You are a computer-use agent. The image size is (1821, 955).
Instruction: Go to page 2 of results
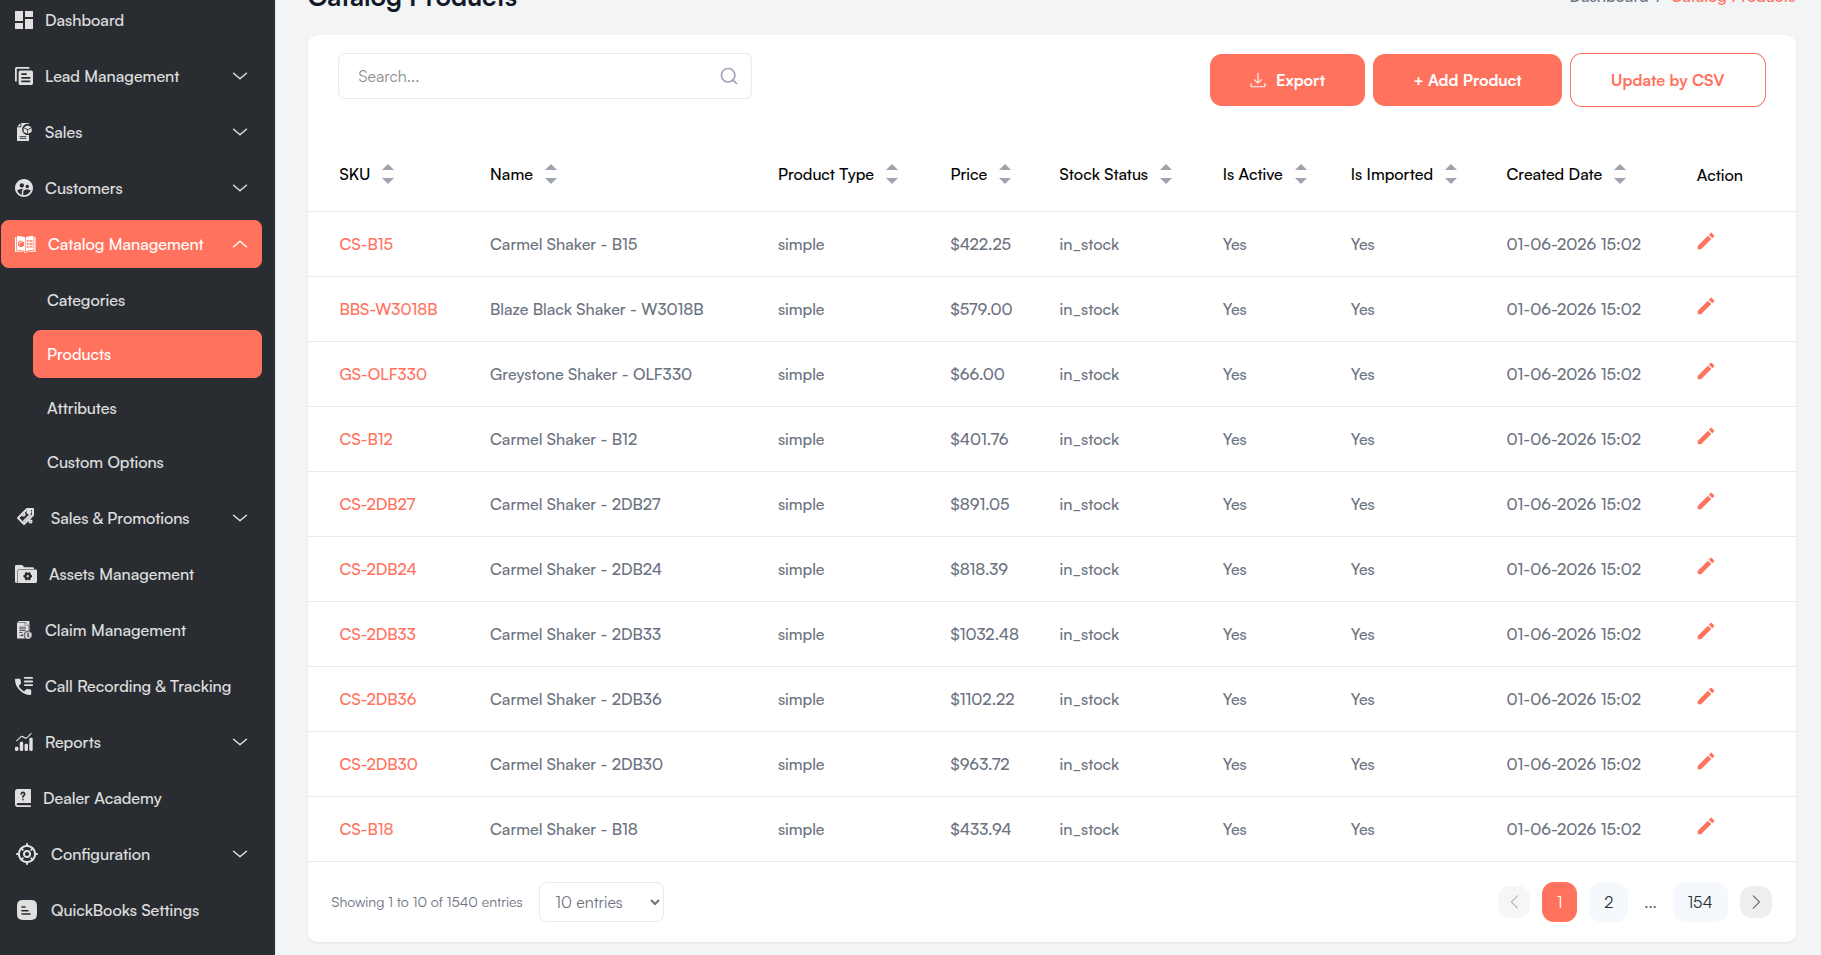[1608, 902]
